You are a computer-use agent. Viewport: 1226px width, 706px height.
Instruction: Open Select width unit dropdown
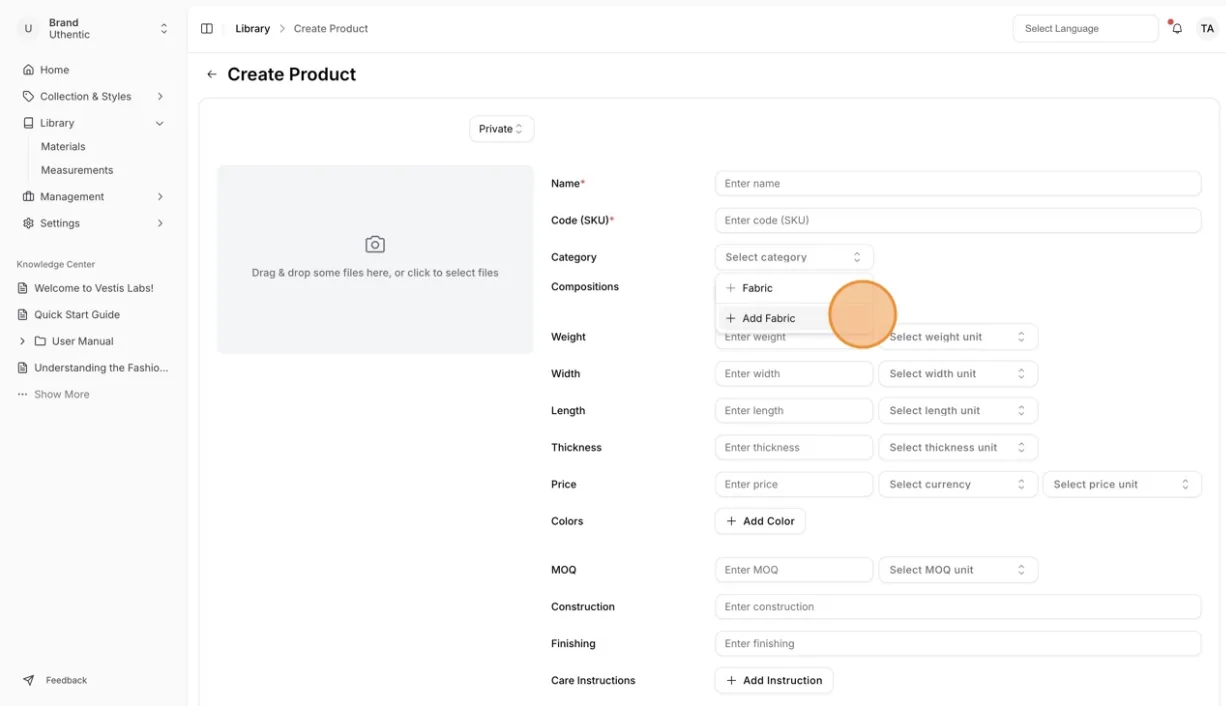point(958,374)
